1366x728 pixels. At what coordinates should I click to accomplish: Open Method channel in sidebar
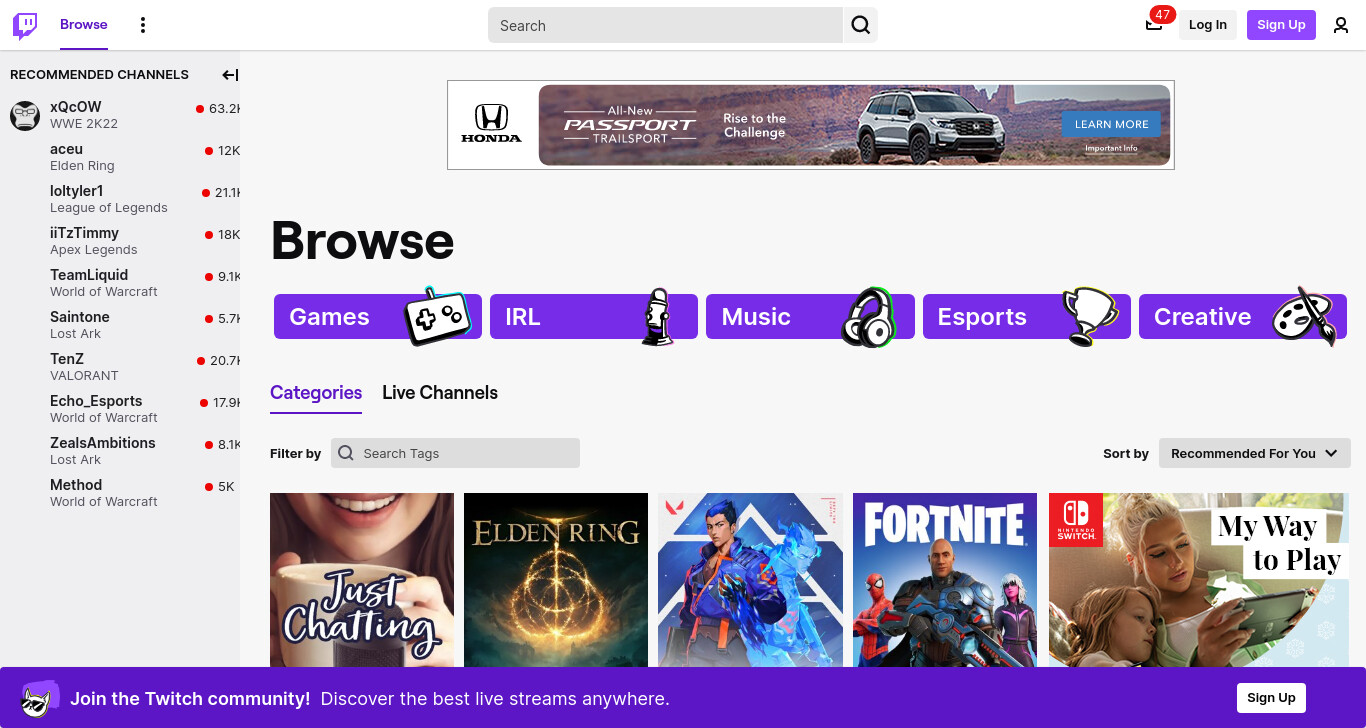point(120,493)
